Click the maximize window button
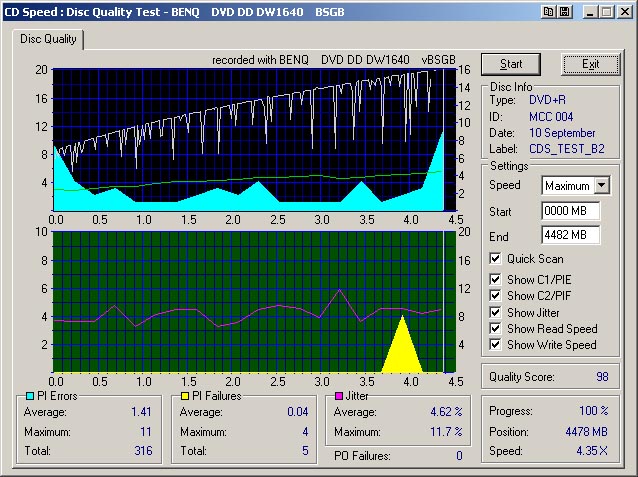Viewport: 638px width, 477px height. click(x=607, y=12)
